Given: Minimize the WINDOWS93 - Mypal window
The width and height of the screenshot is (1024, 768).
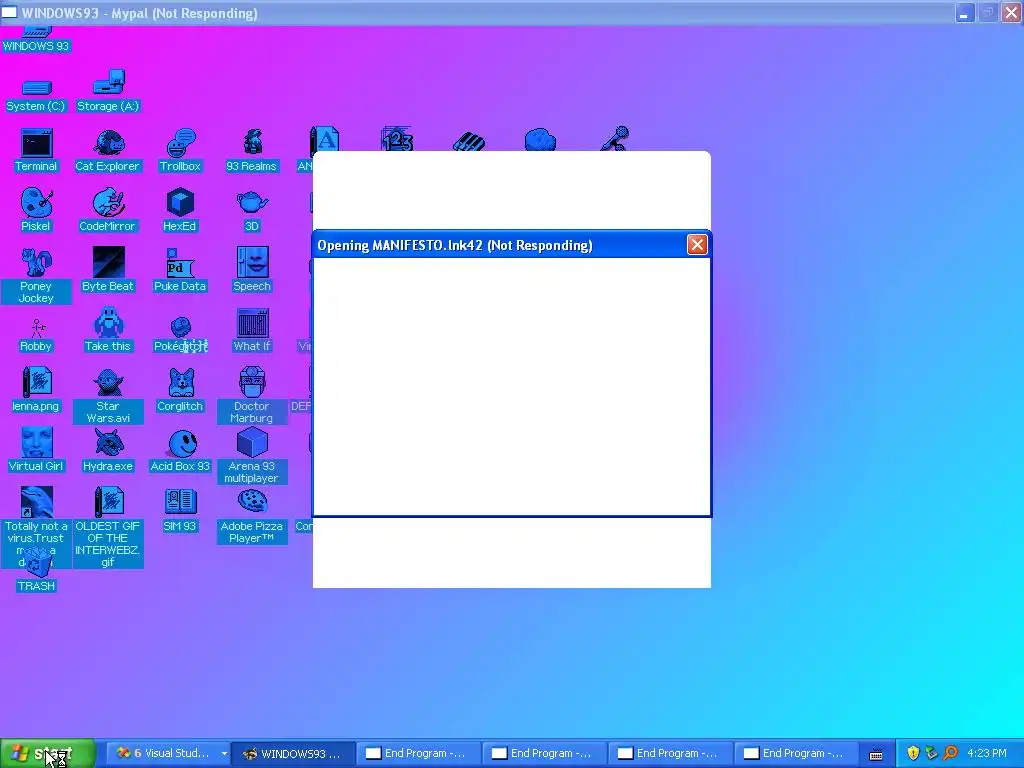Looking at the screenshot, I should (x=964, y=12).
